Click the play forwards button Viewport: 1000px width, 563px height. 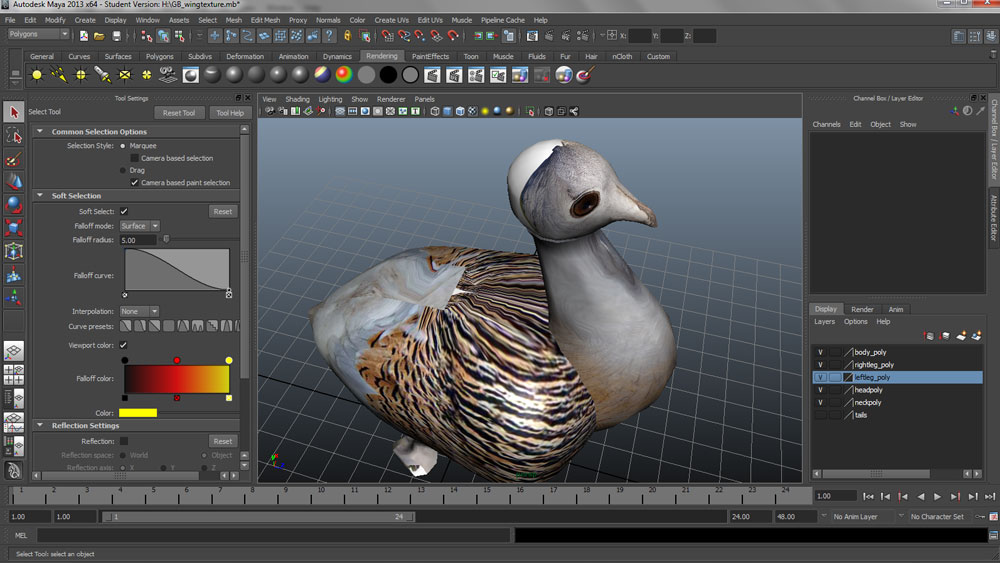coord(937,496)
